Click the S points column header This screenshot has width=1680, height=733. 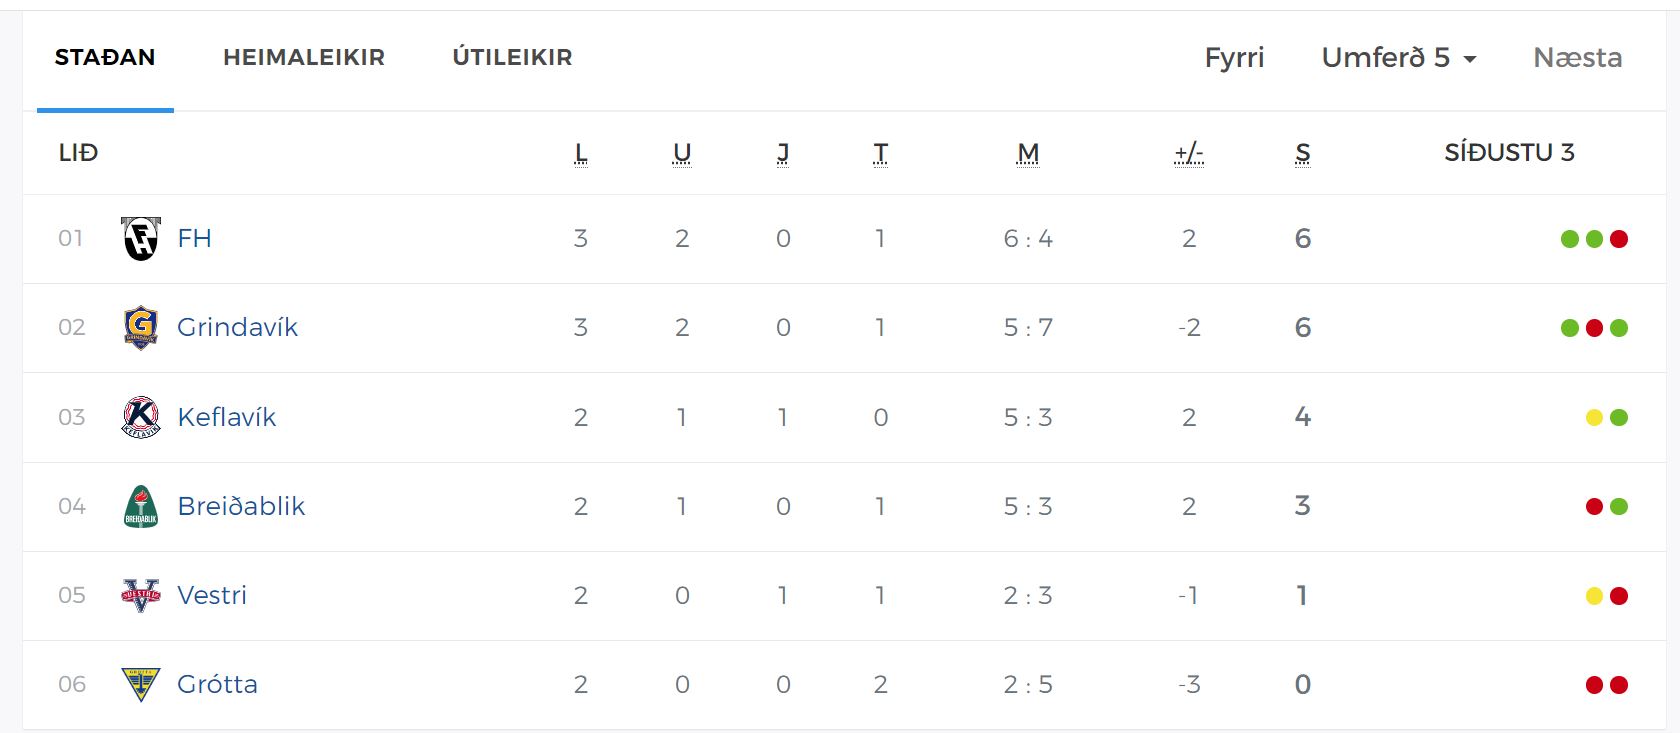pyautogui.click(x=1302, y=153)
